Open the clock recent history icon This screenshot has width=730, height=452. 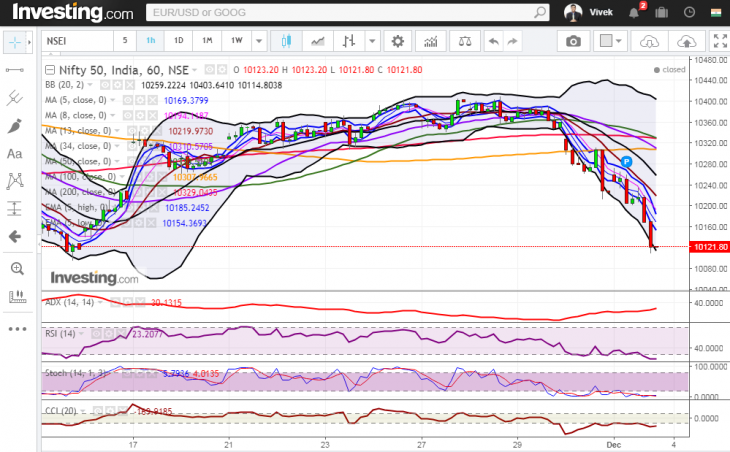coord(689,12)
